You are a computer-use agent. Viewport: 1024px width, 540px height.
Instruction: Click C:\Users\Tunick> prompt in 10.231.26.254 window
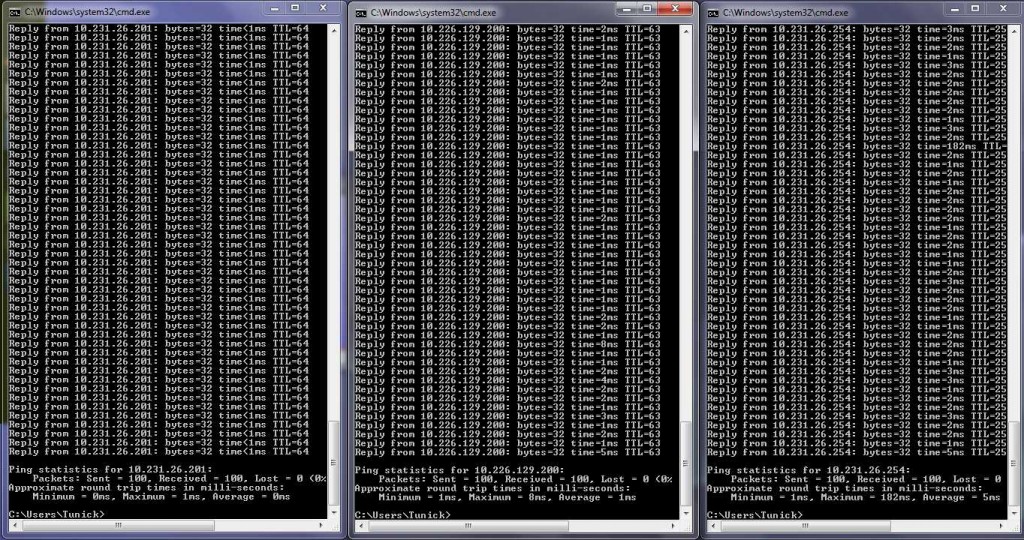(x=755, y=515)
